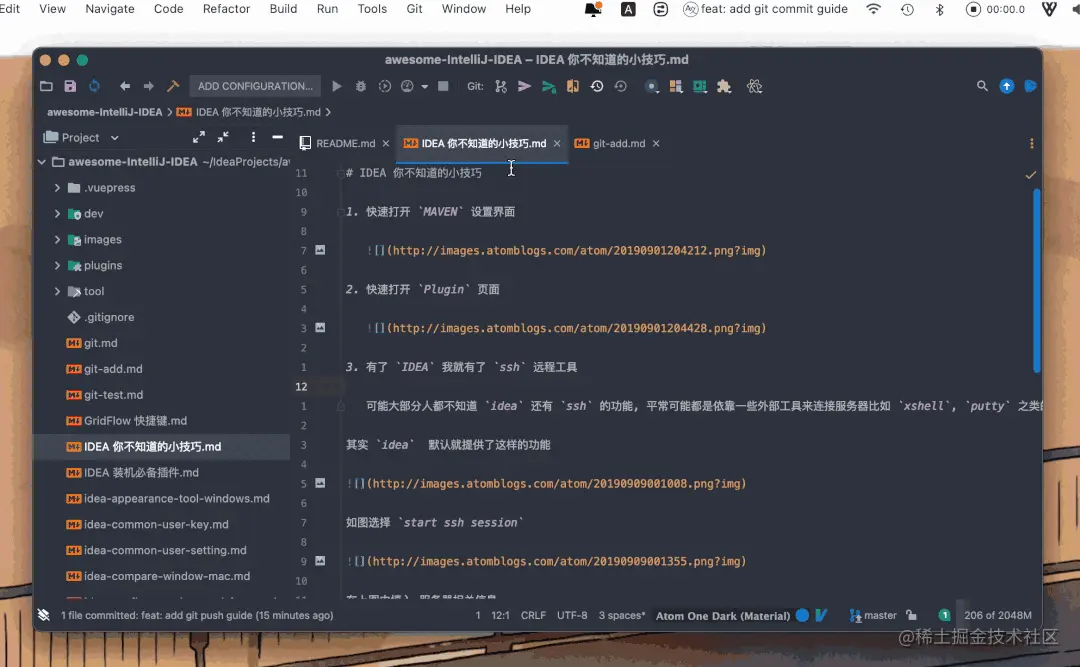Hide Project panel with minus icon
Viewport: 1080px width, 667px height.
pyautogui.click(x=278, y=137)
